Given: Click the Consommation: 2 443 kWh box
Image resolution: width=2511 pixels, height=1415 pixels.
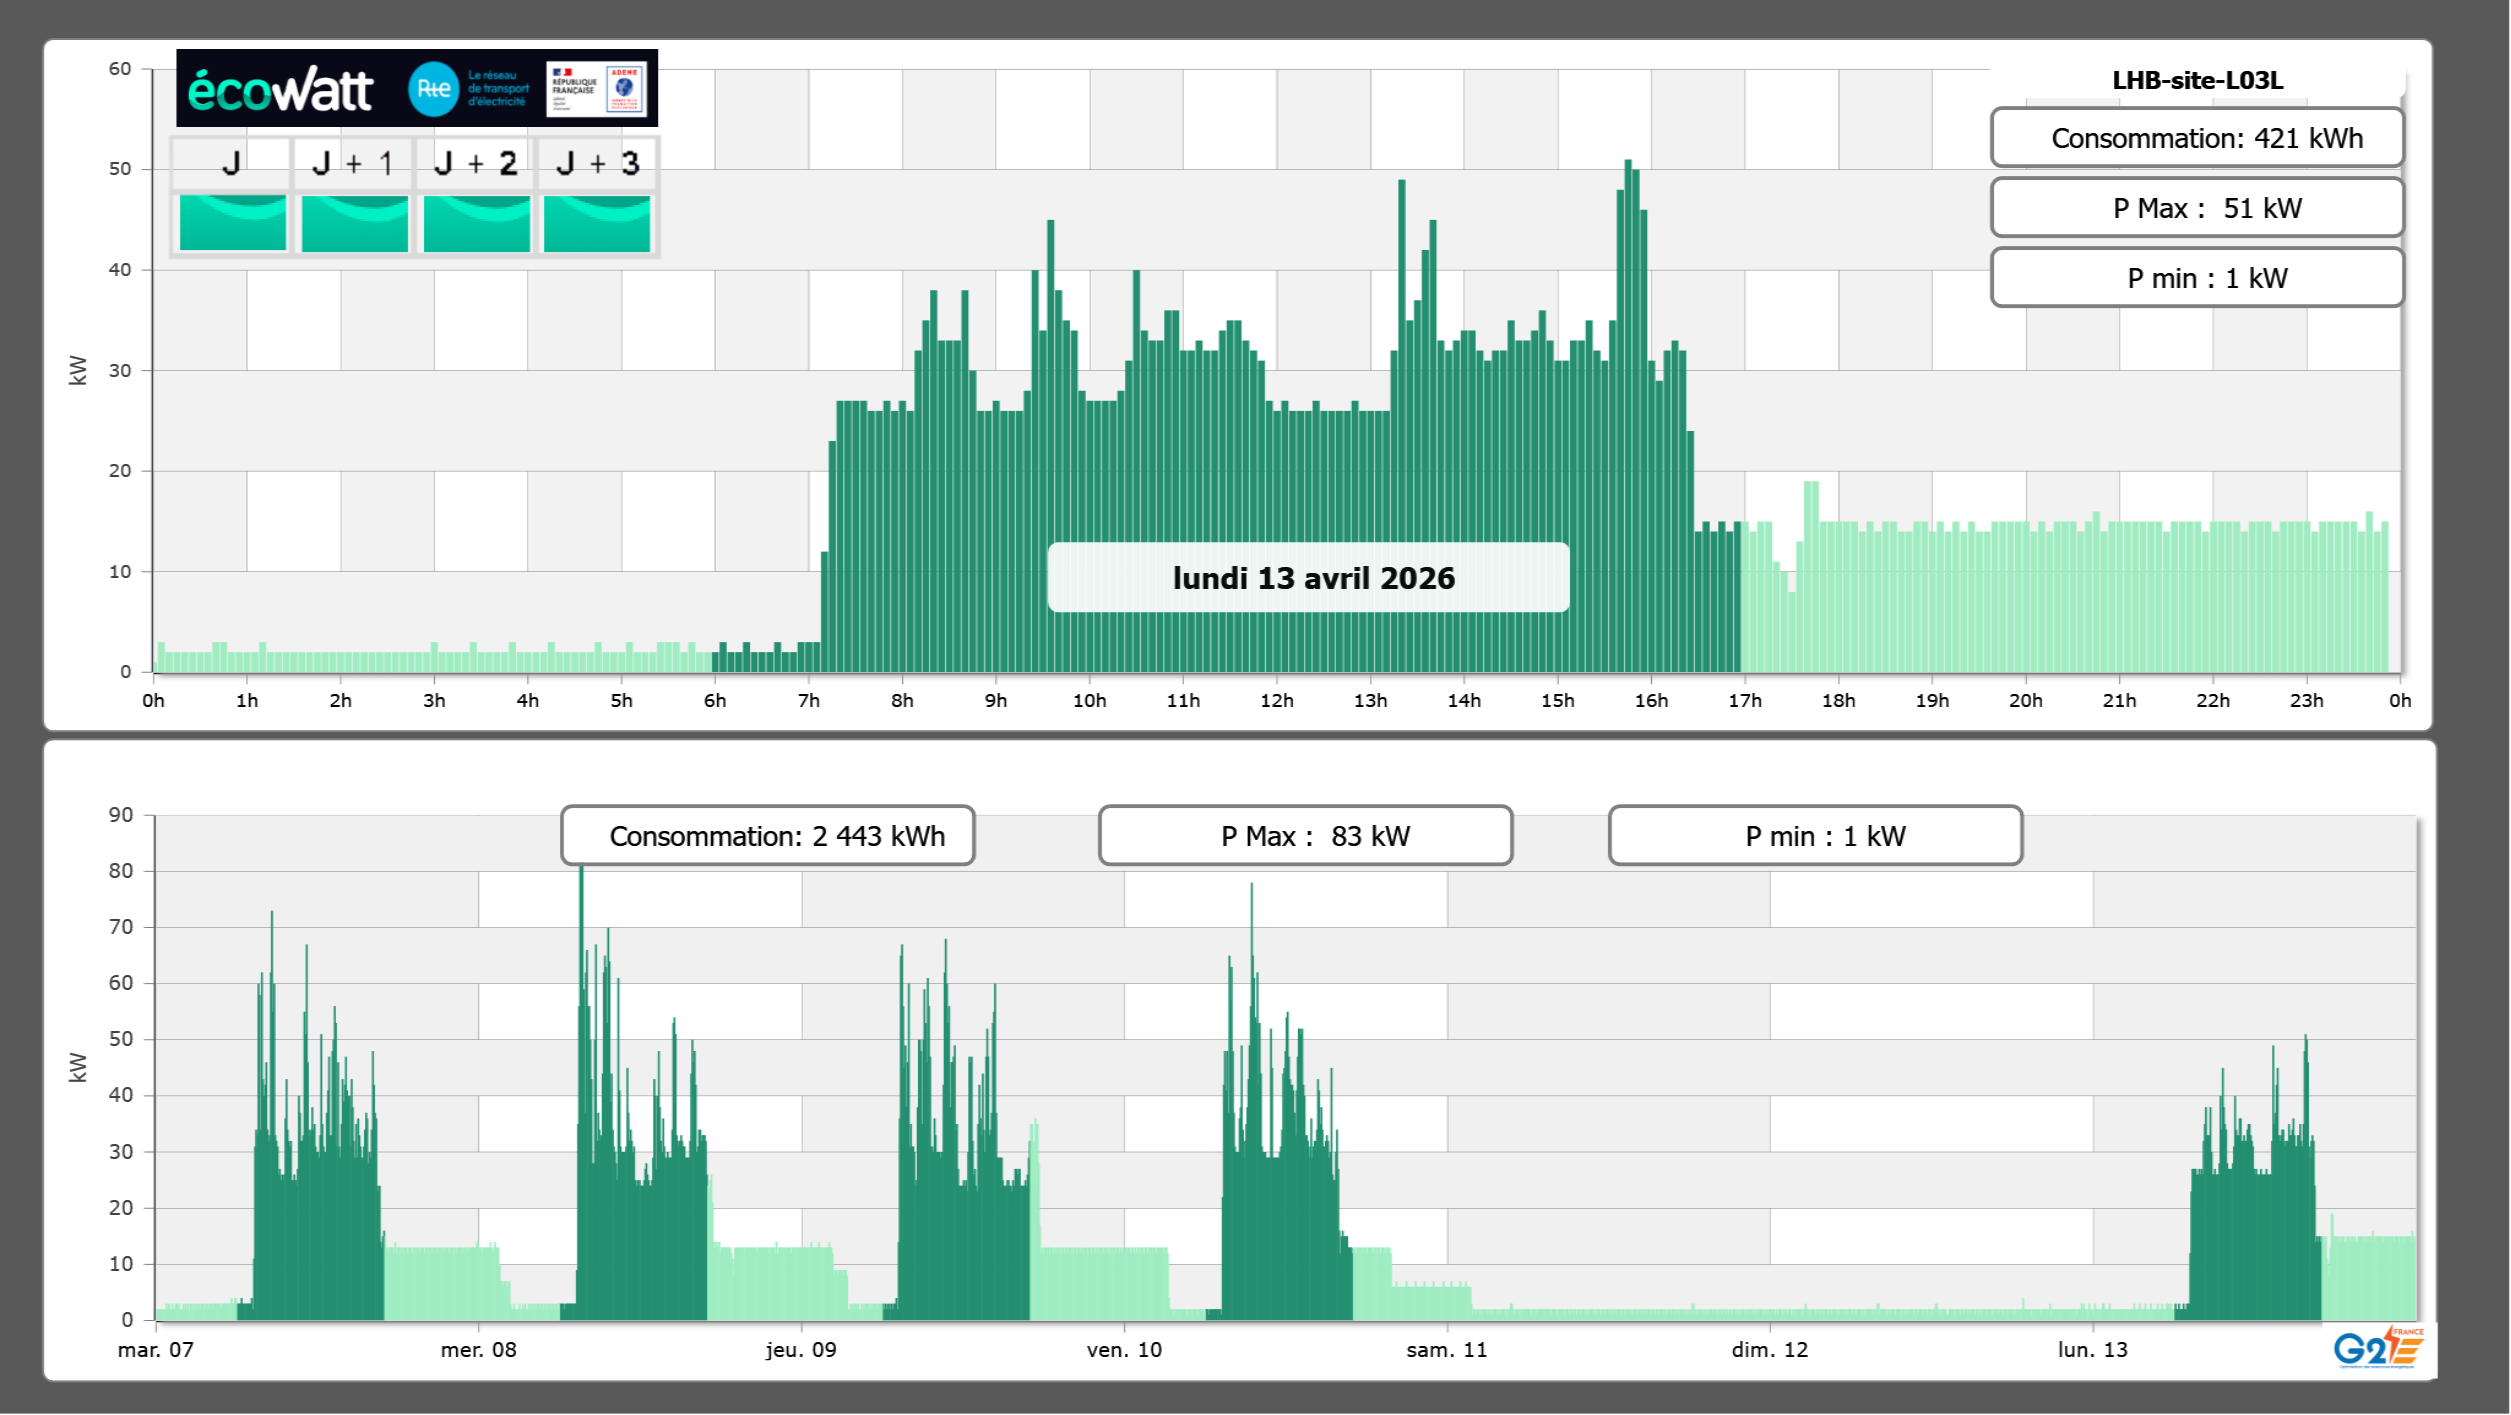Looking at the screenshot, I should click(767, 836).
